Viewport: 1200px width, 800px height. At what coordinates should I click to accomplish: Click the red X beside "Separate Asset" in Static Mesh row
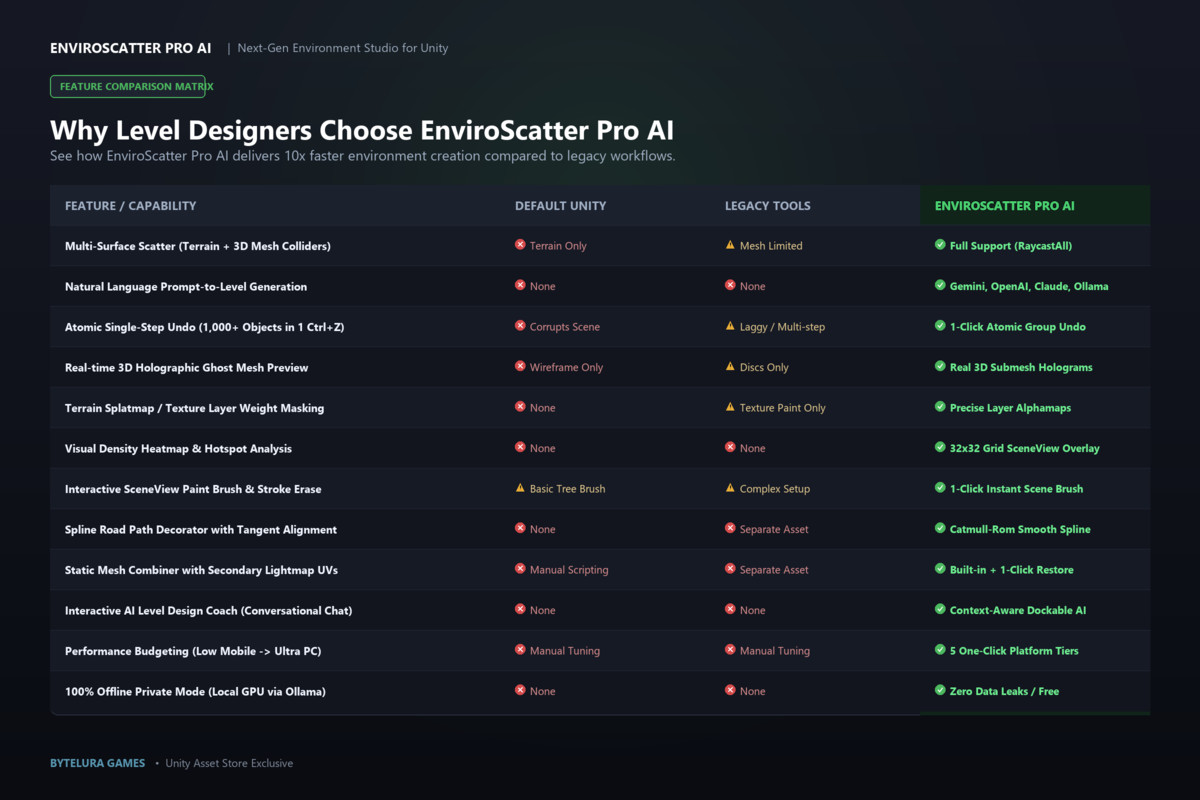click(x=730, y=569)
